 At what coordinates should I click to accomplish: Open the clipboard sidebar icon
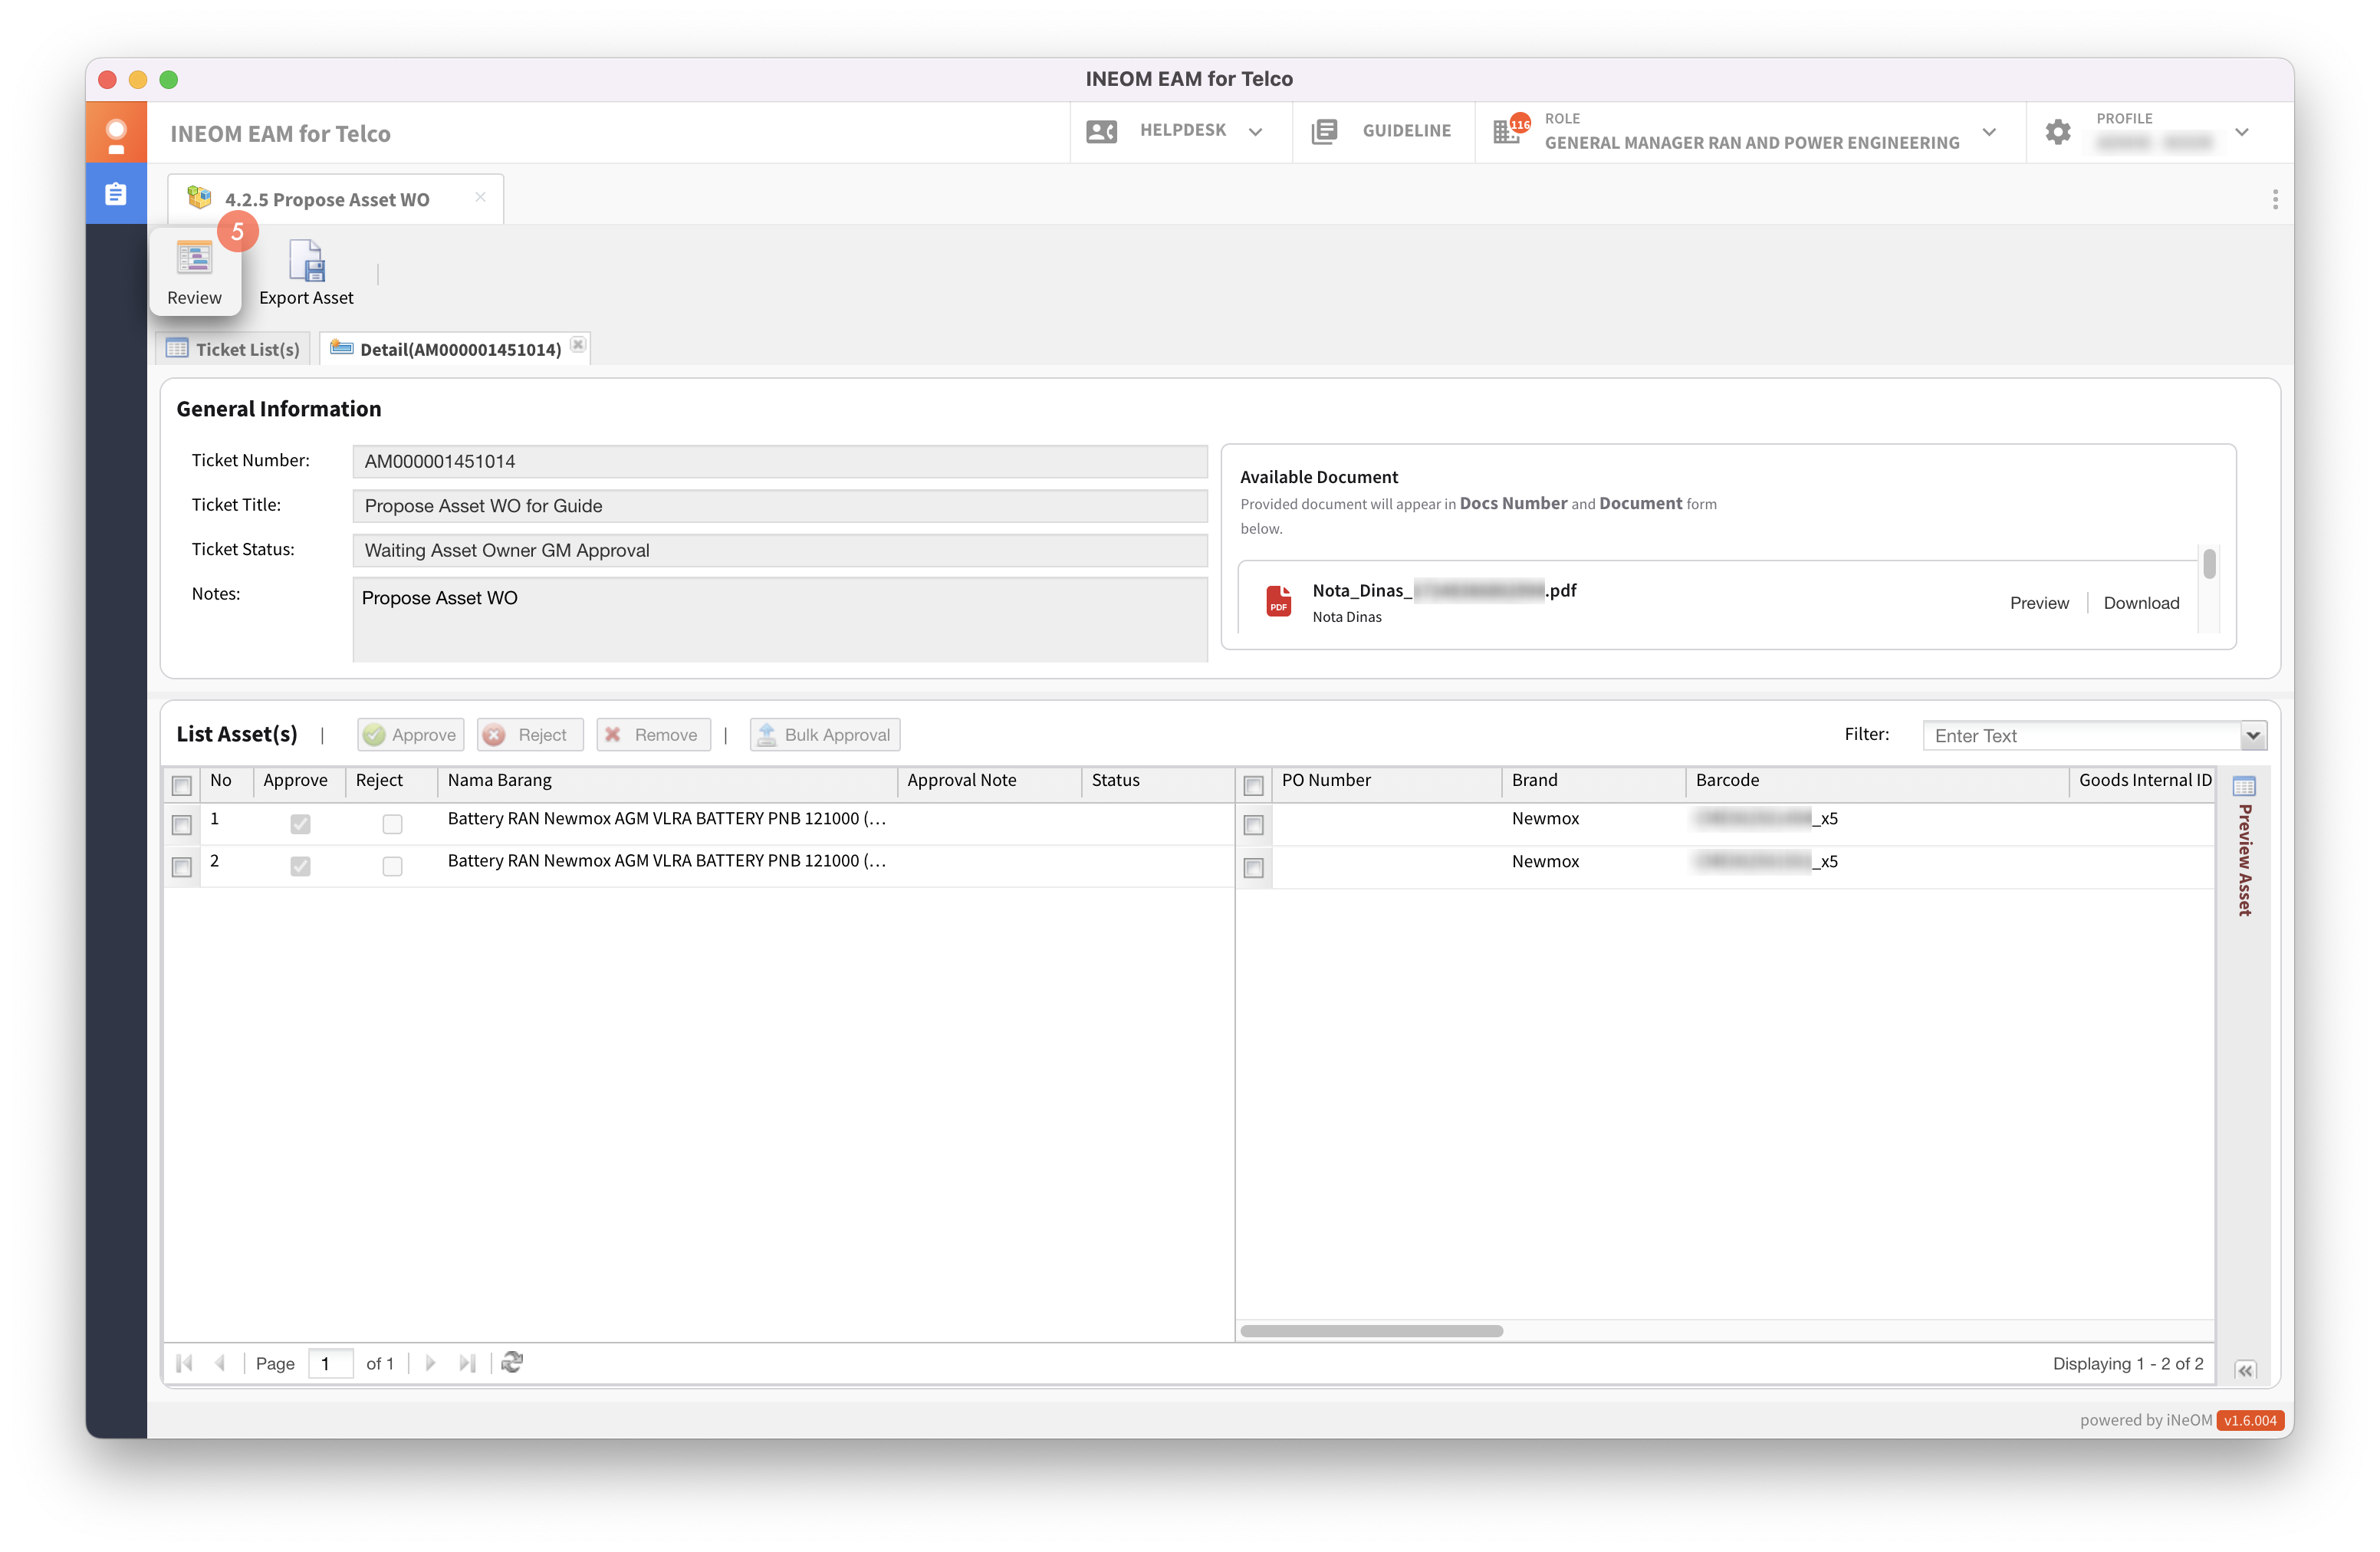pyautogui.click(x=116, y=193)
